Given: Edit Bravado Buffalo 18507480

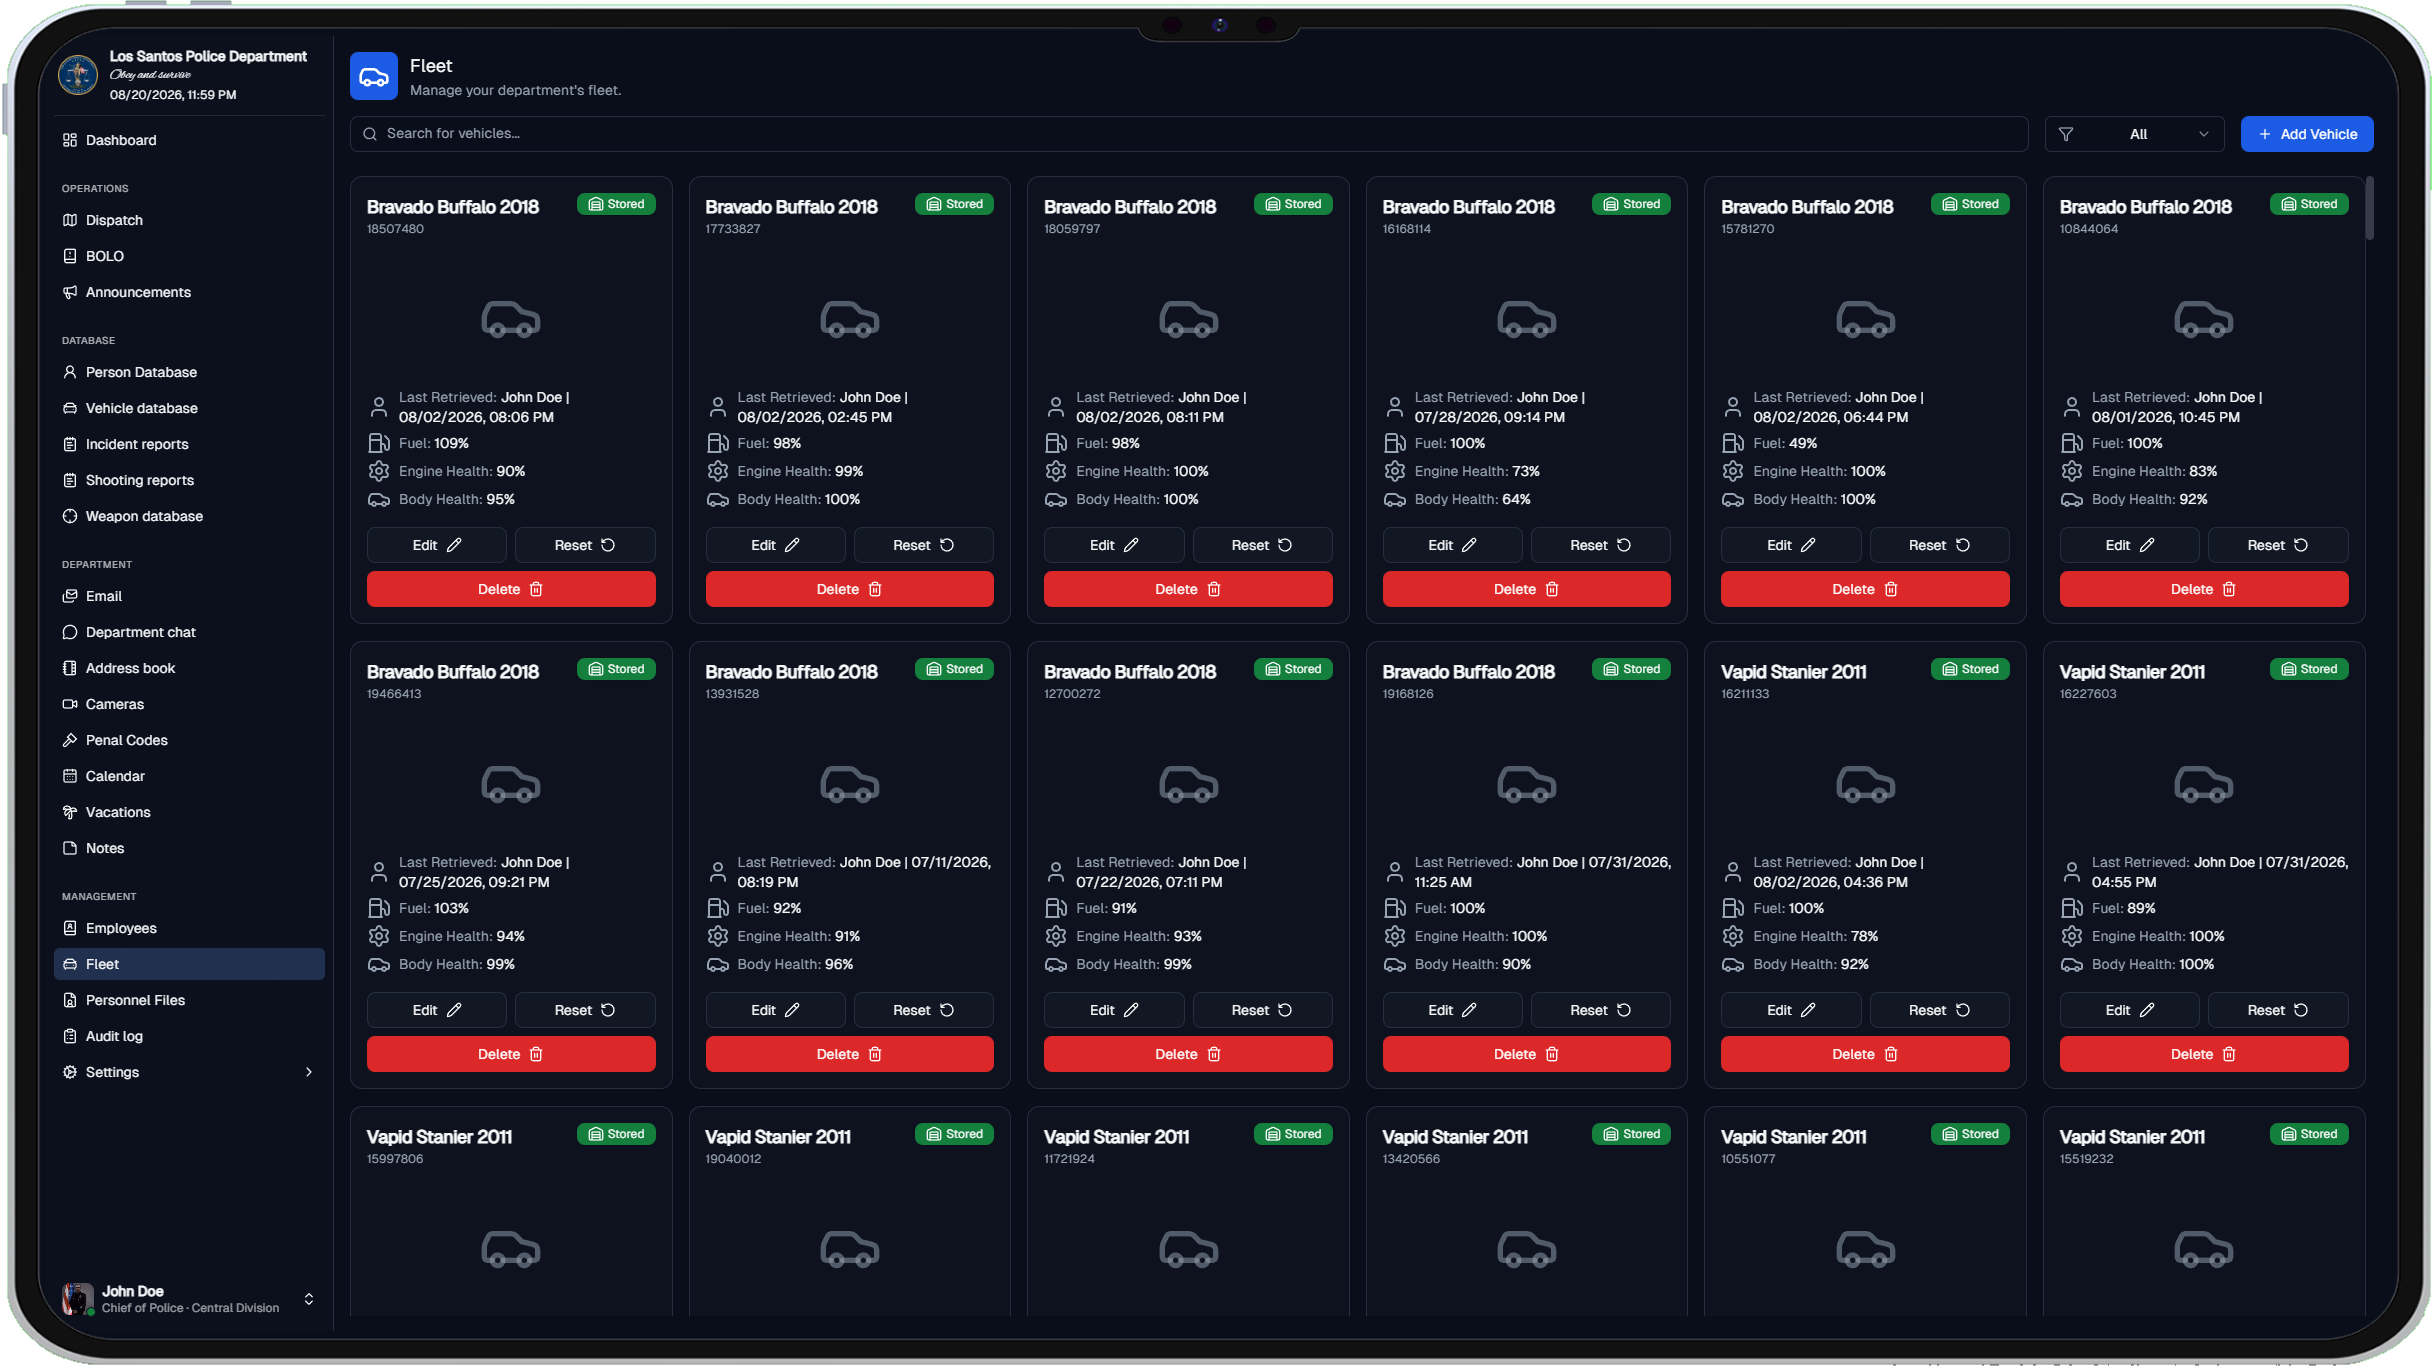Looking at the screenshot, I should (x=437, y=545).
